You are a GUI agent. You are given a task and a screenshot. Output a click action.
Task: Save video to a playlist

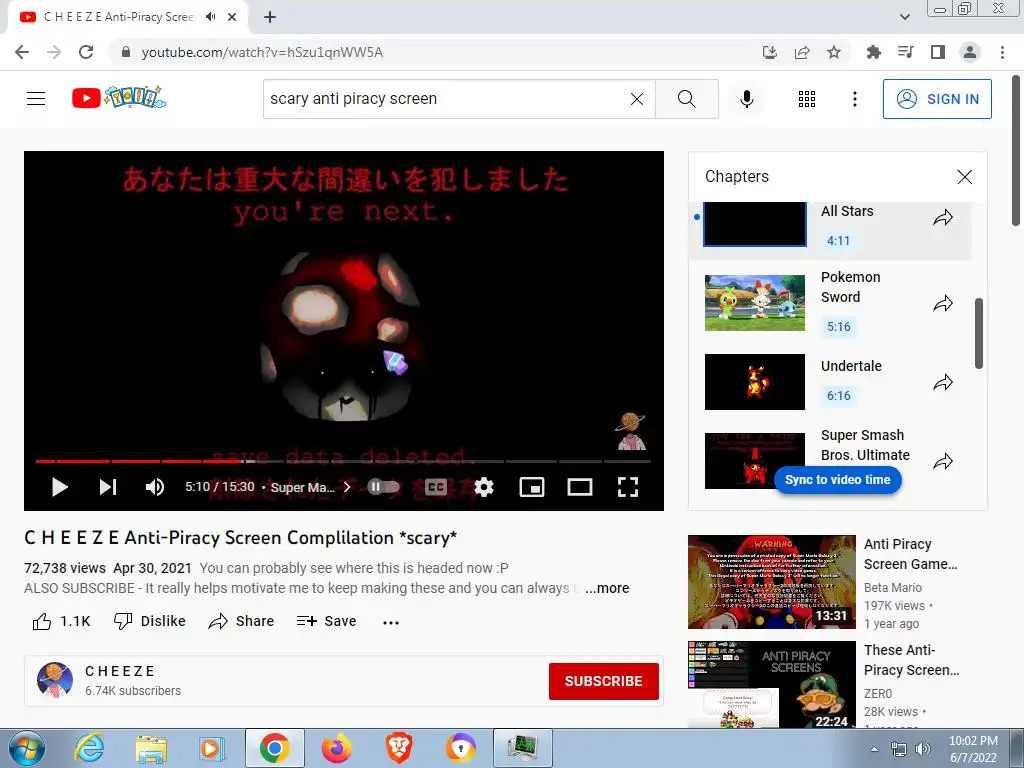[x=327, y=621]
